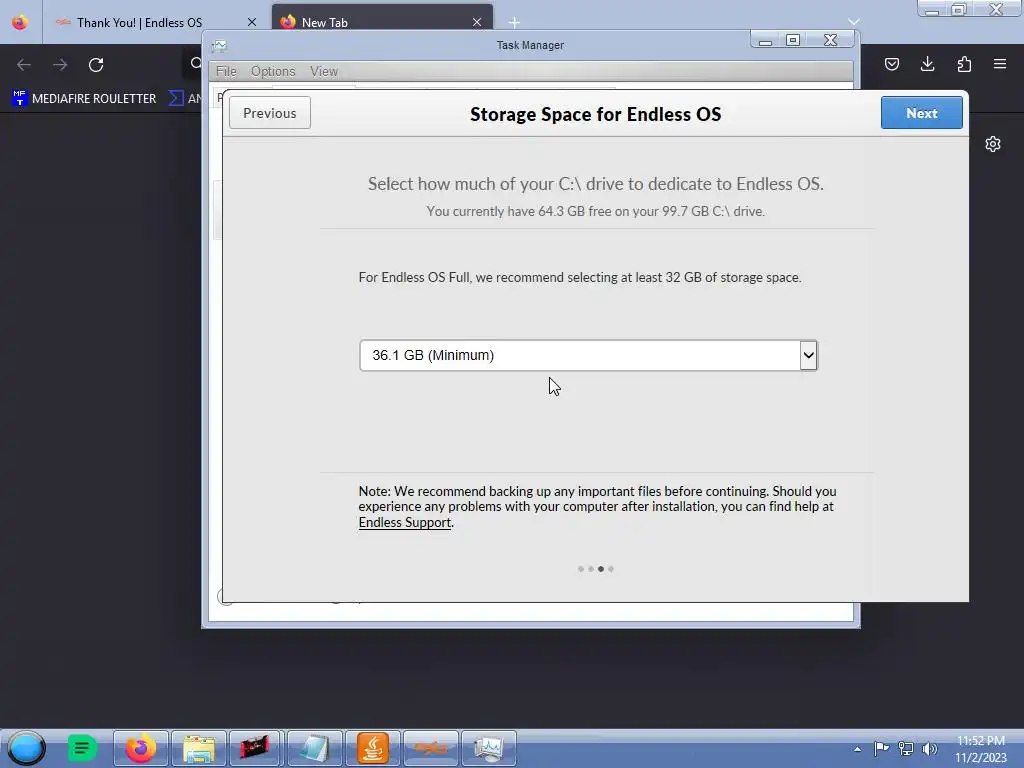The height and width of the screenshot is (768, 1024).
Task: Click the Action Center flag icon
Action: [x=881, y=748]
